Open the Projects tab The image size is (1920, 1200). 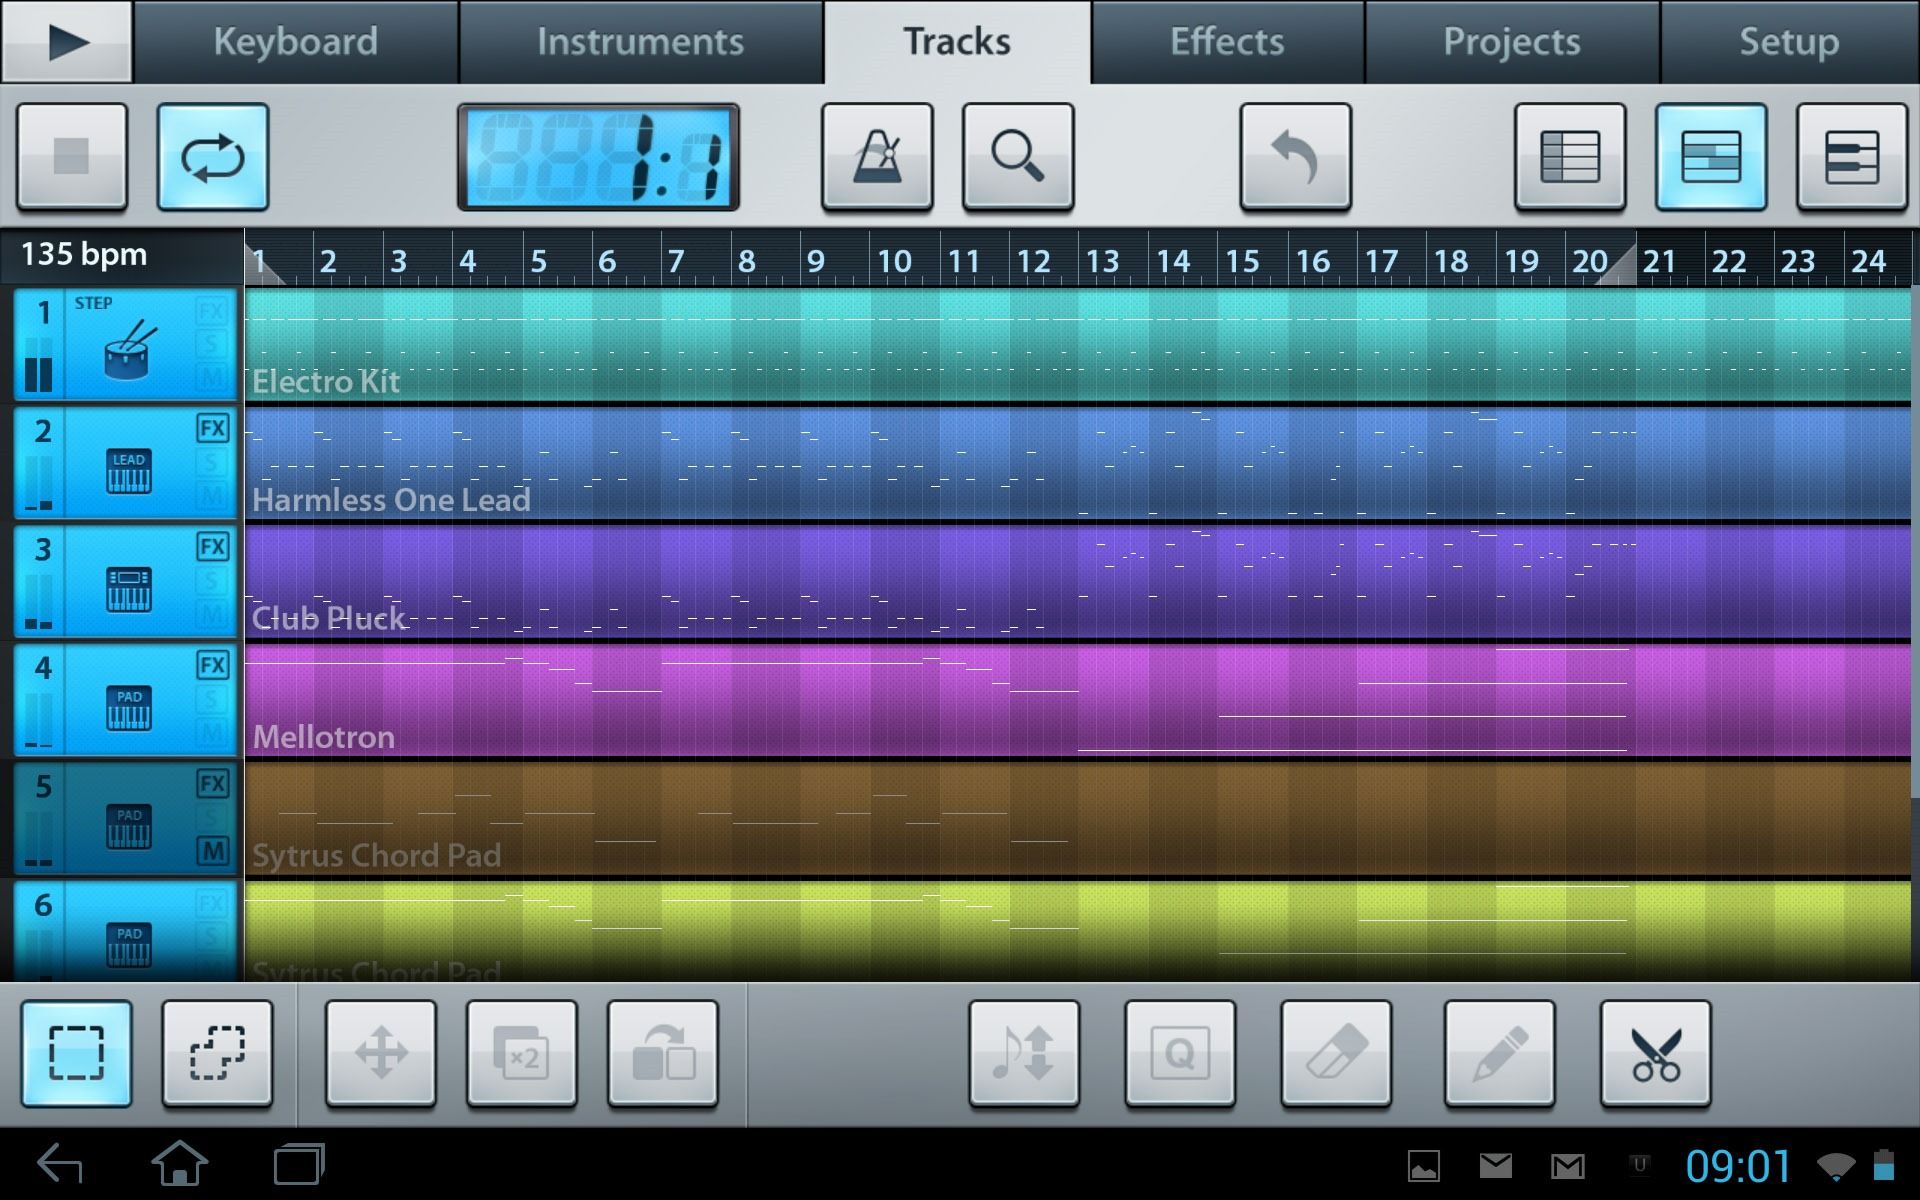[1511, 41]
